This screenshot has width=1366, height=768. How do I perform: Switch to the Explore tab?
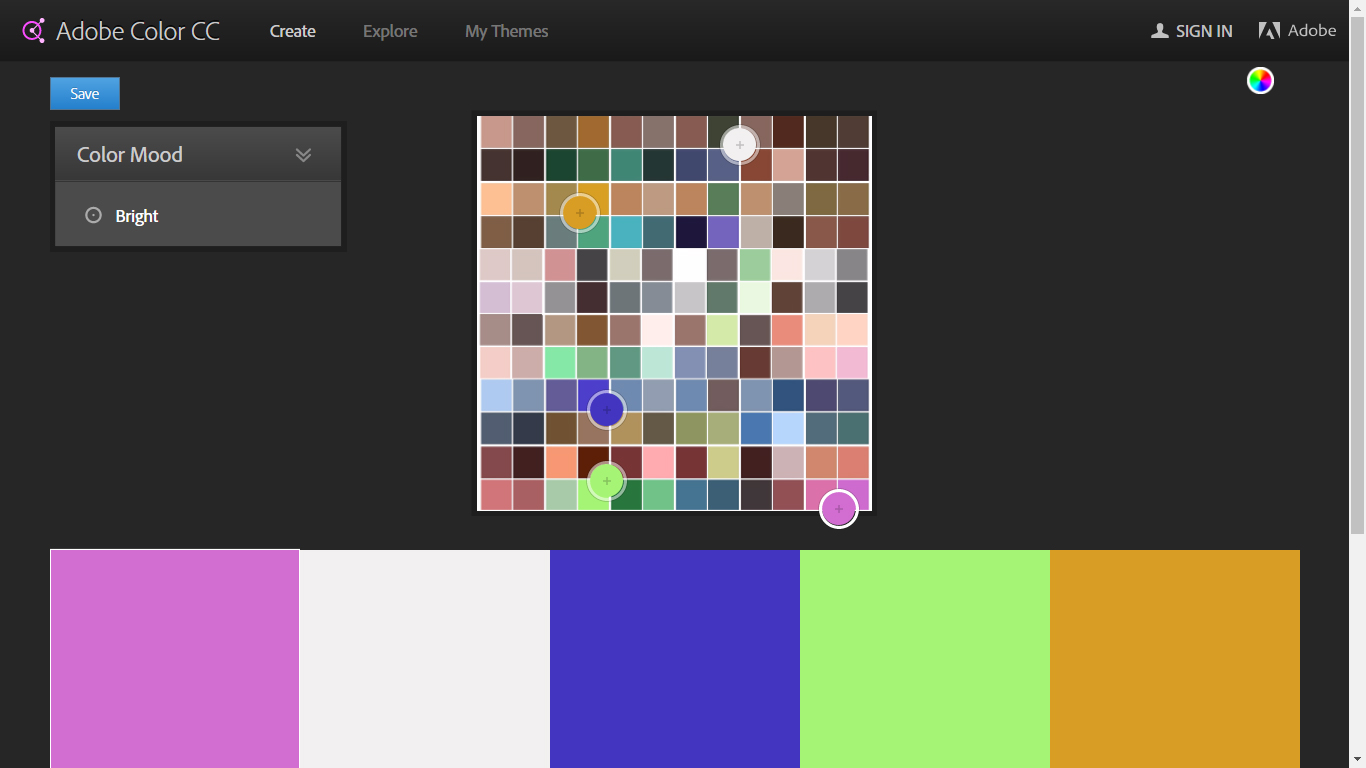click(x=390, y=31)
